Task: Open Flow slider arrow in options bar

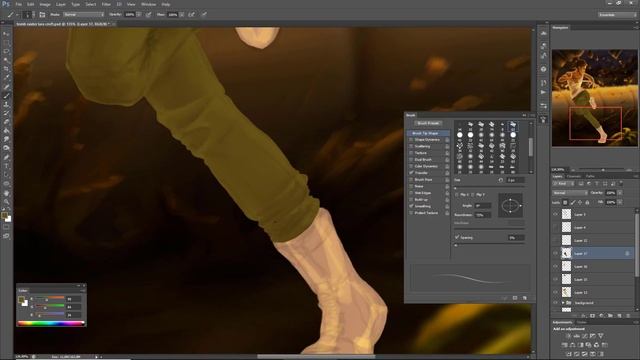Action: [182, 14]
